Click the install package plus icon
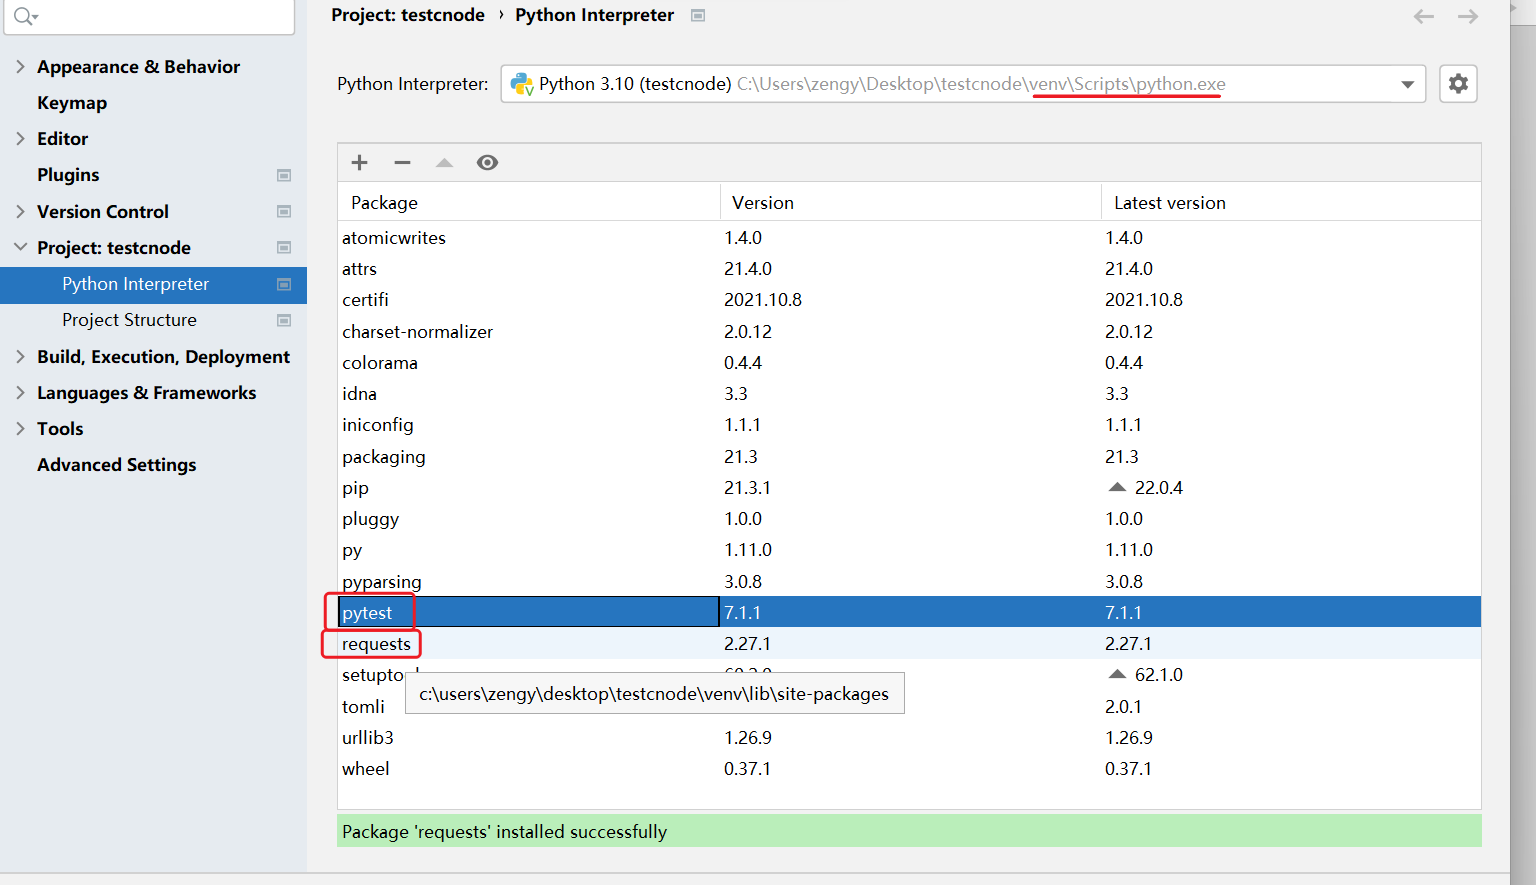Image resolution: width=1536 pixels, height=885 pixels. [x=360, y=163]
